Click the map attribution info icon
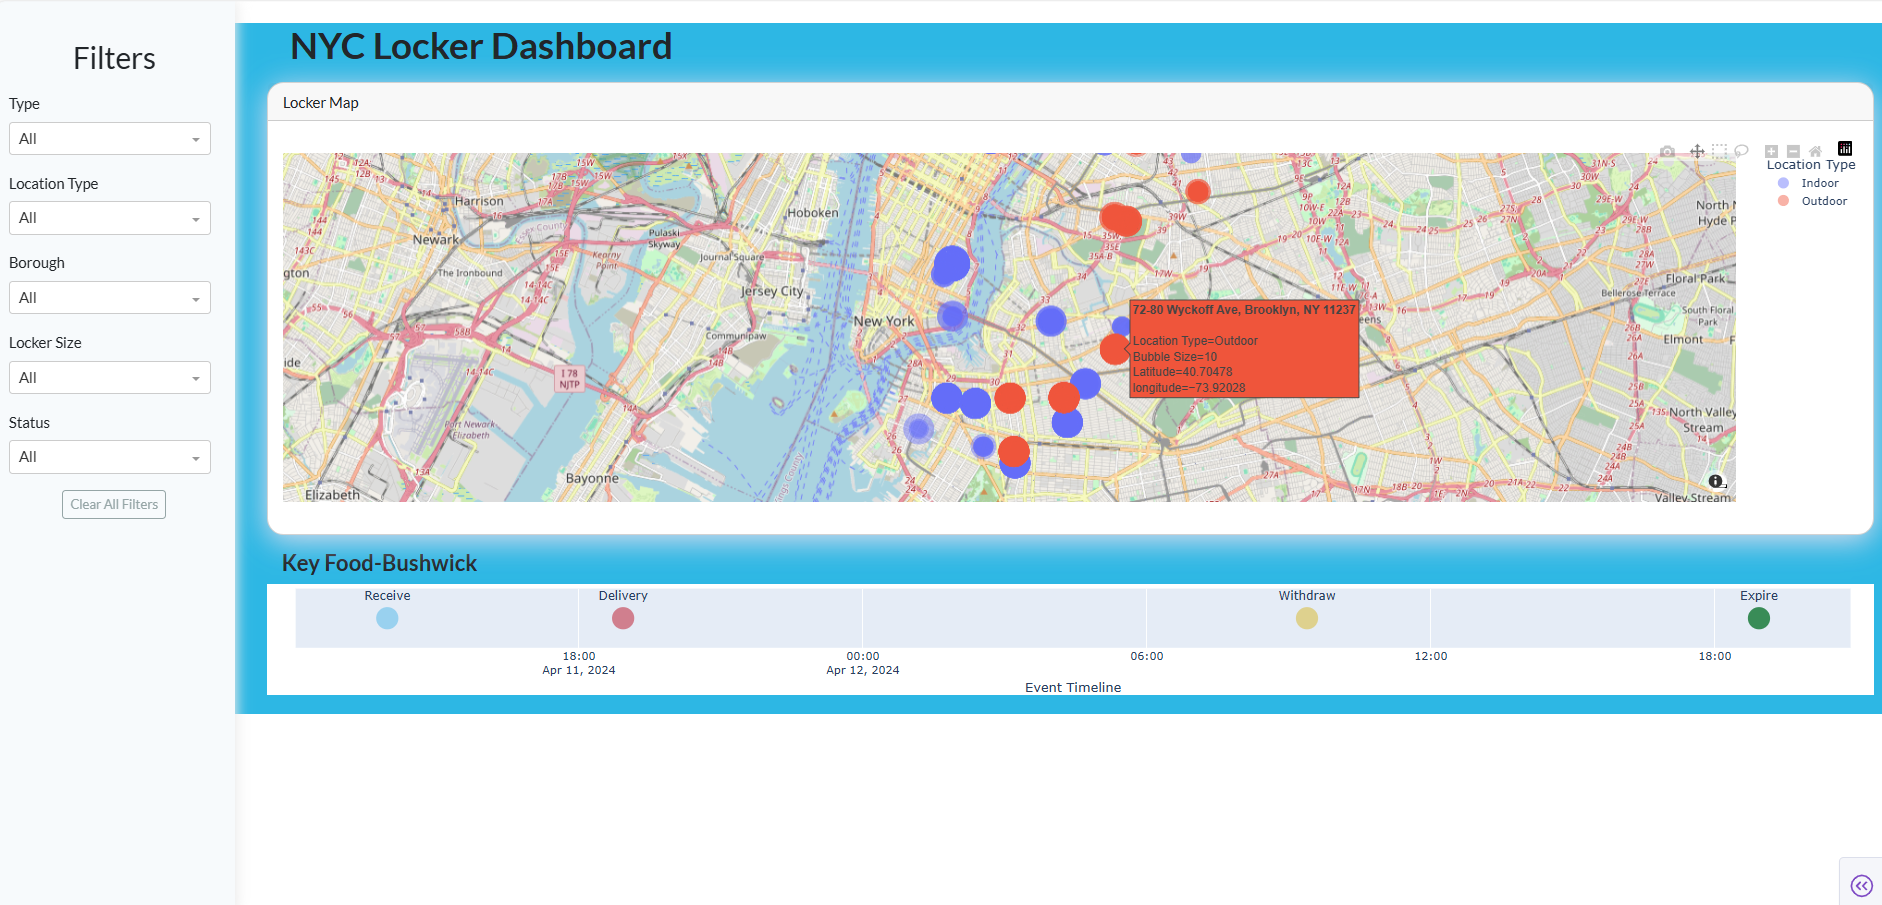This screenshot has height=905, width=1882. pos(1716,481)
